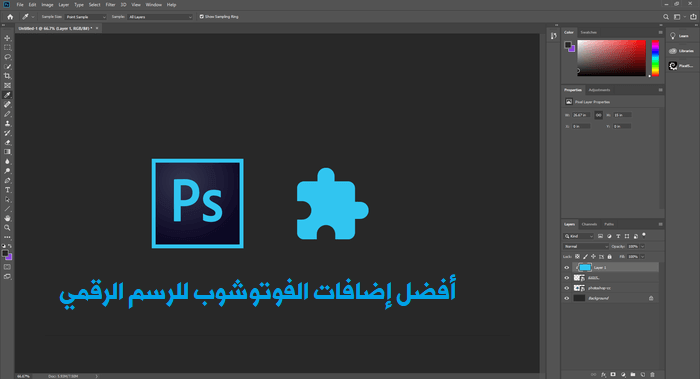Open the Layers panel menu
The height and width of the screenshot is (379, 700).
click(660, 224)
